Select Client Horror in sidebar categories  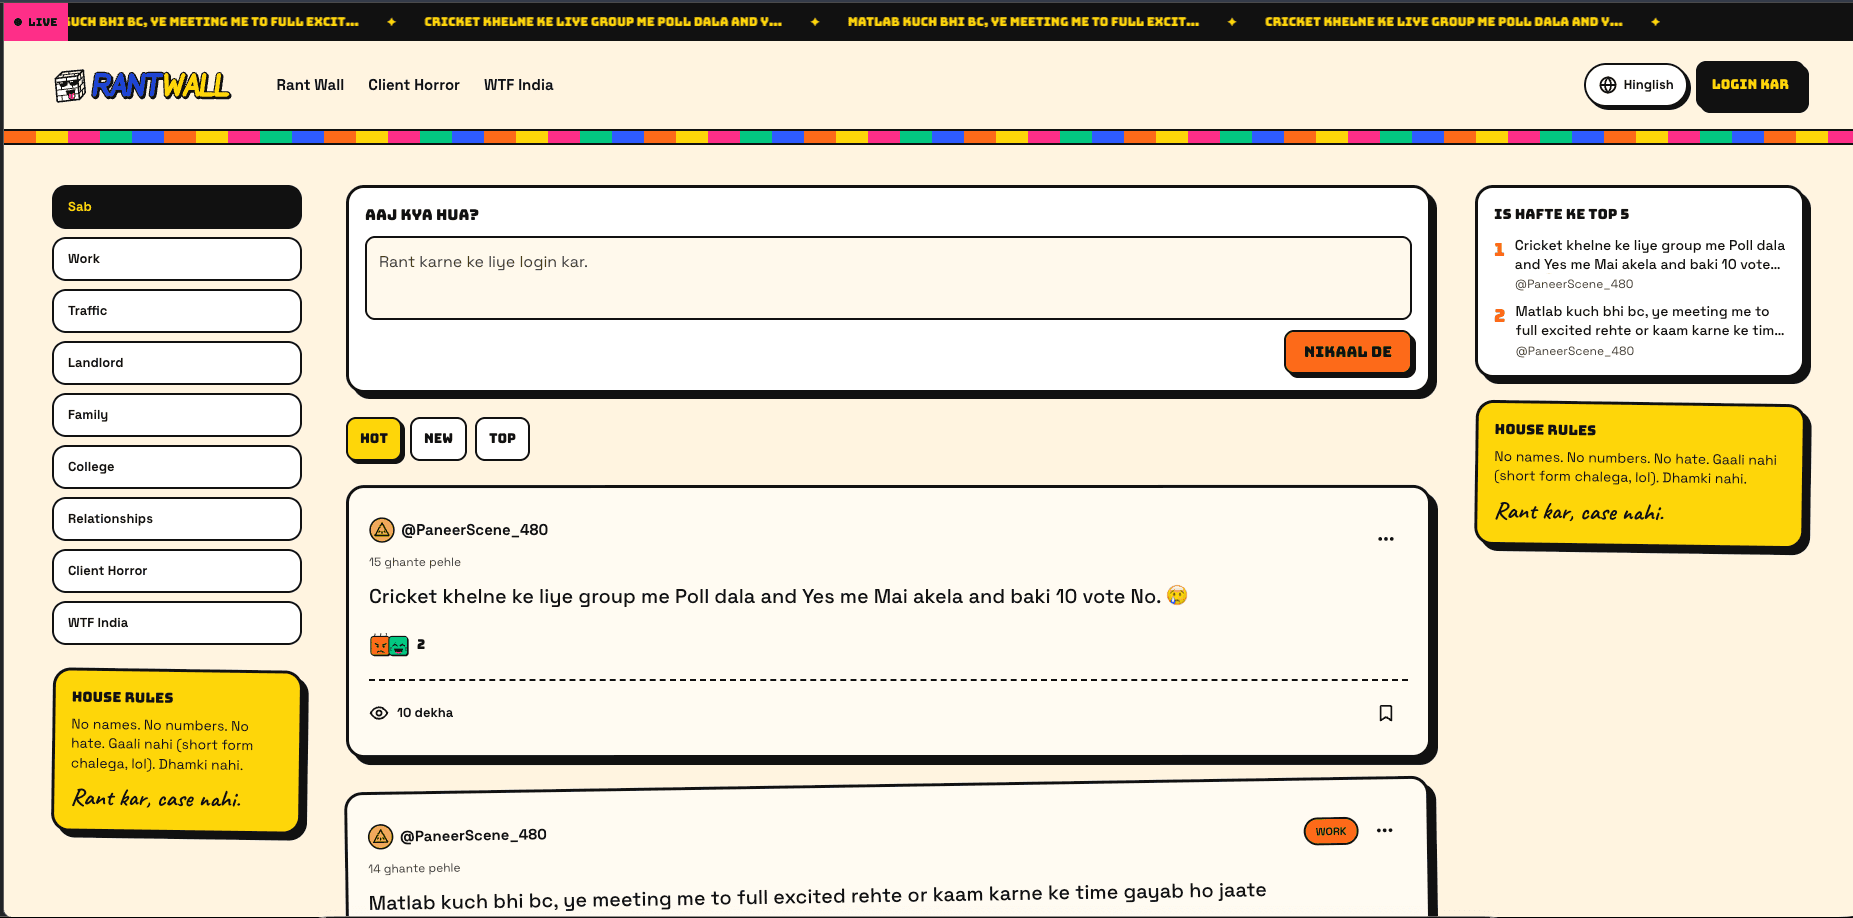click(x=177, y=571)
